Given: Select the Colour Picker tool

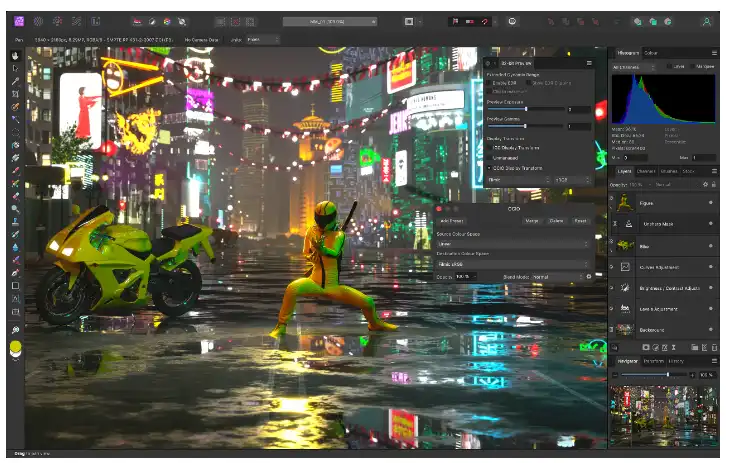Looking at the screenshot, I should [x=15, y=81].
